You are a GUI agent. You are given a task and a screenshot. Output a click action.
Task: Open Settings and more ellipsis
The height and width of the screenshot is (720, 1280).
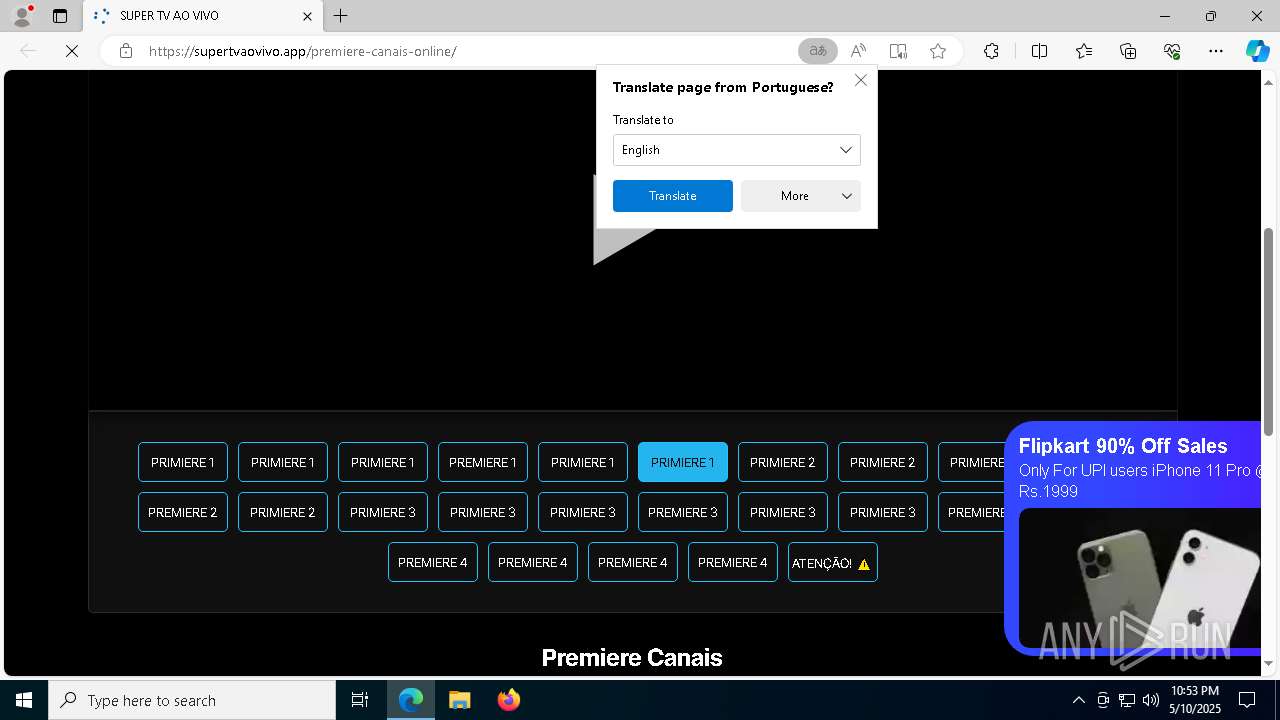click(x=1216, y=51)
